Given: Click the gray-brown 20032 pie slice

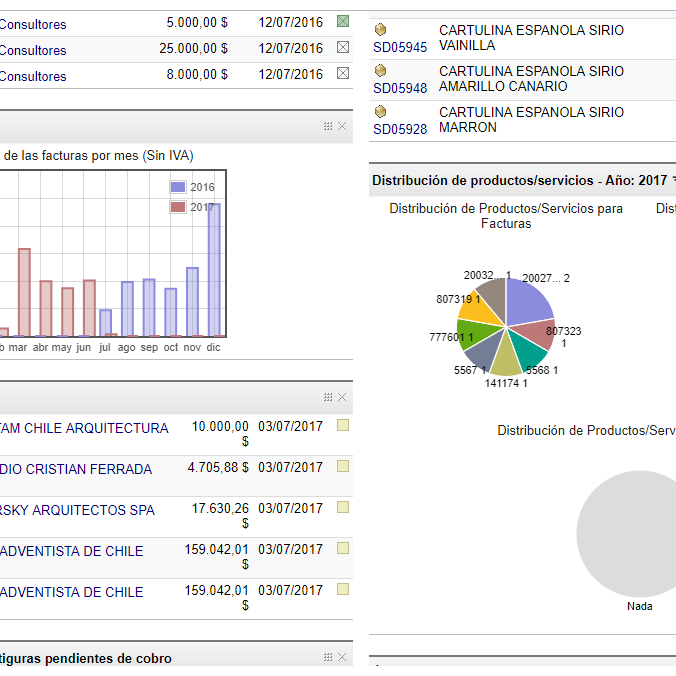Looking at the screenshot, I should coord(494,296).
